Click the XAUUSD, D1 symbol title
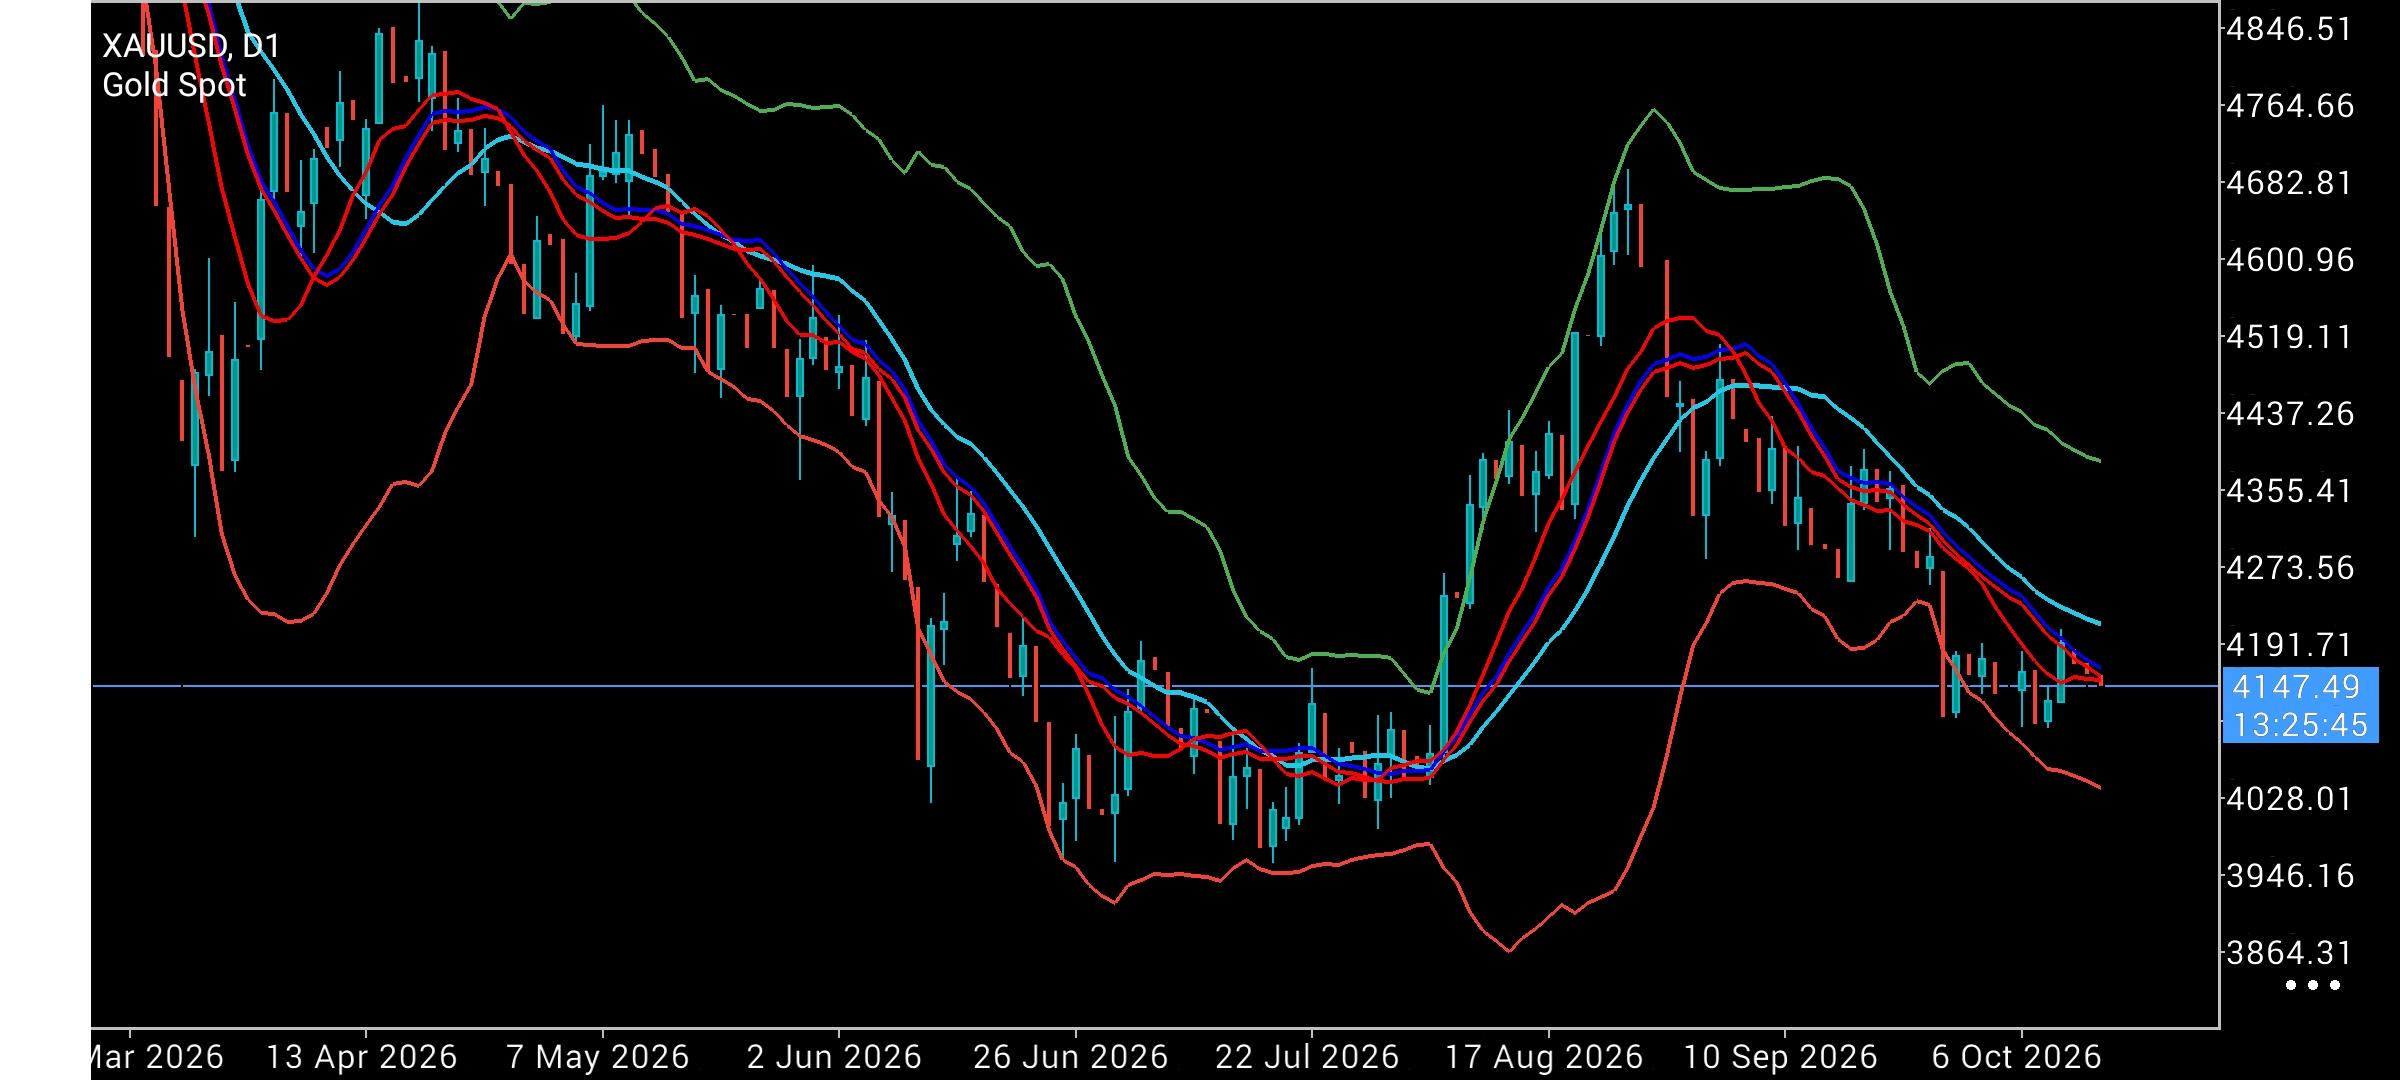The image size is (2400, 1080). pos(191,46)
